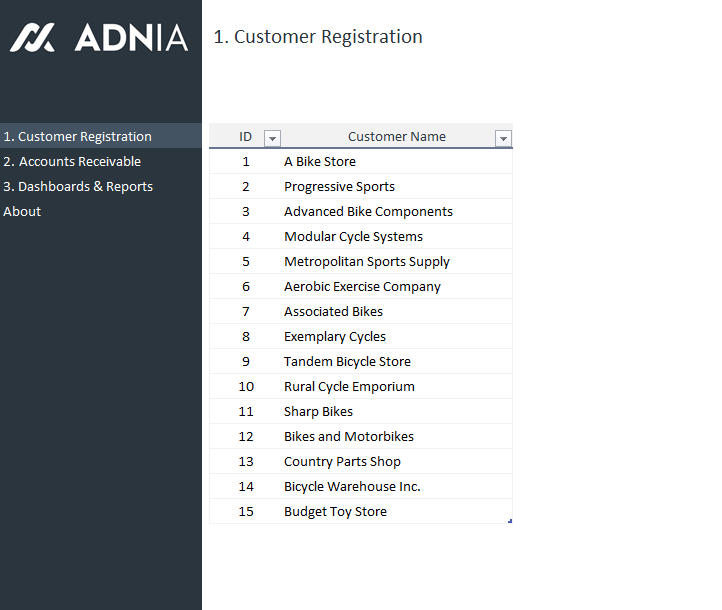
Task: Click the table resize handle corner
Action: coord(510,521)
